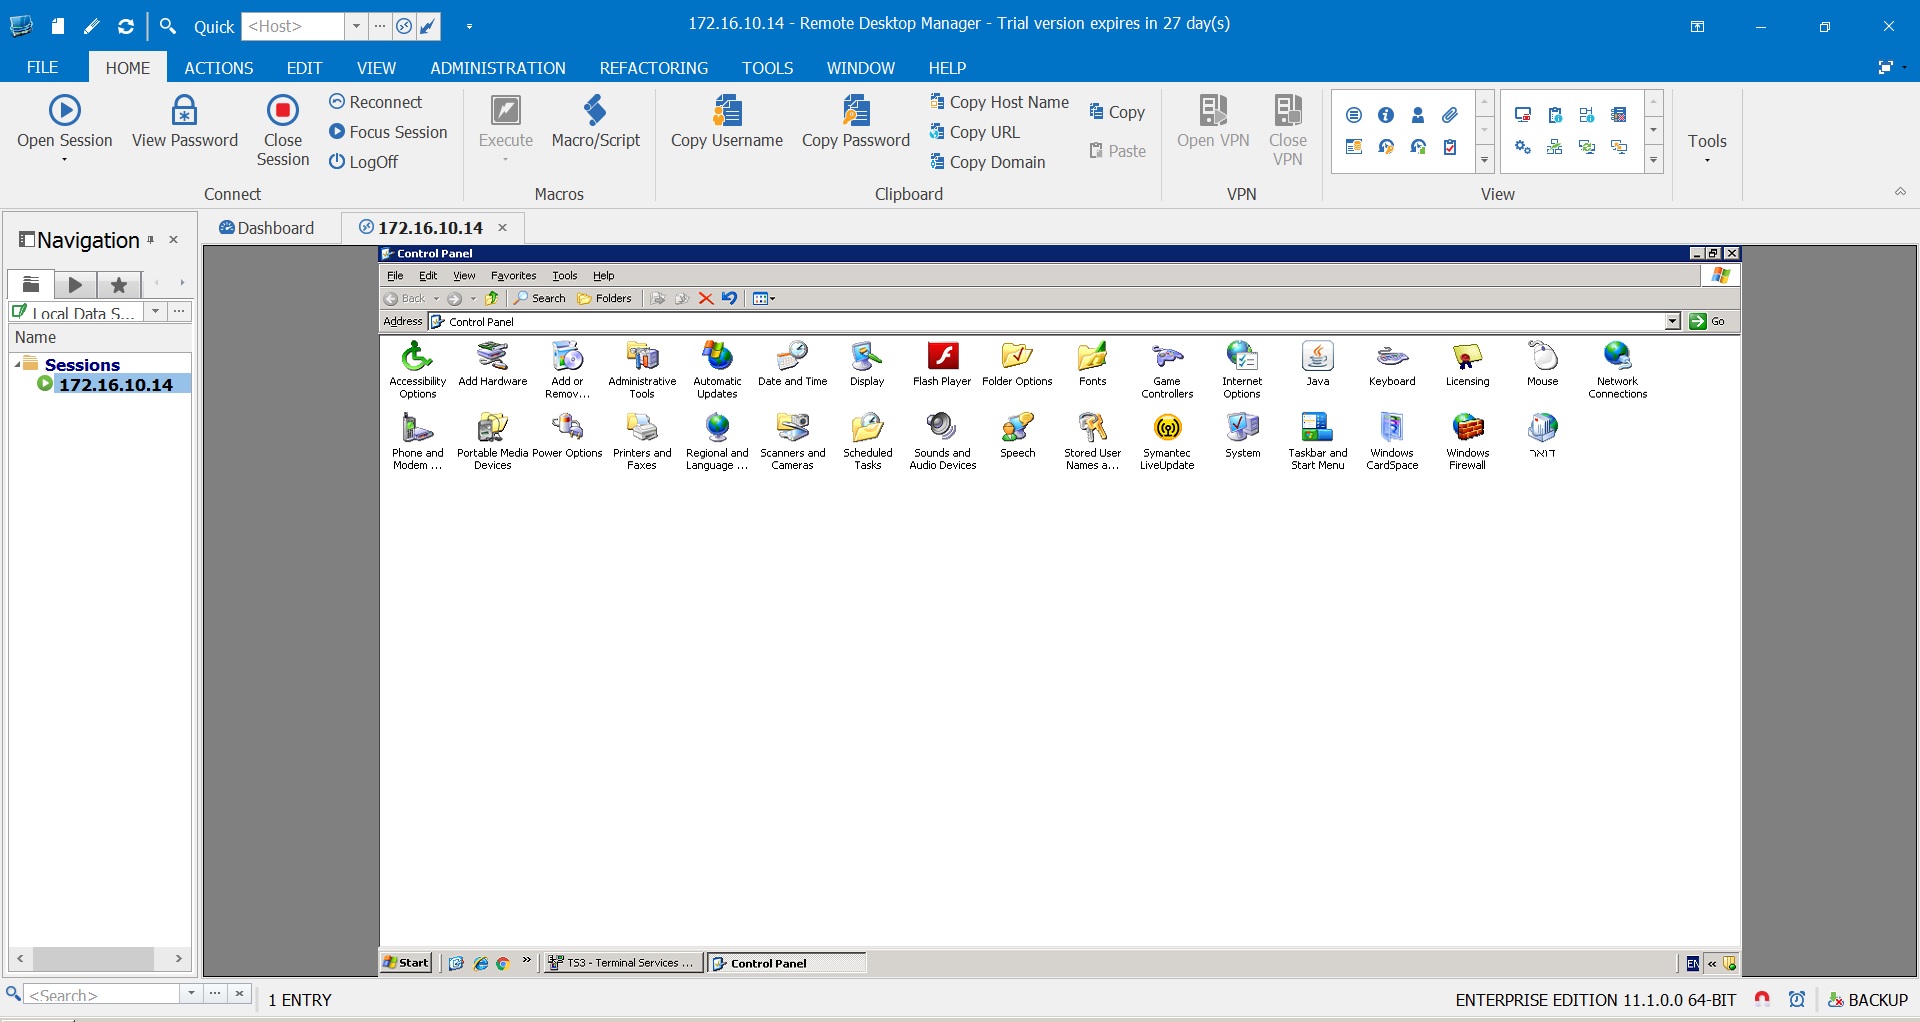
Task: Open Symantec LiveUpdate in remote Control Panel
Action: click(1167, 441)
